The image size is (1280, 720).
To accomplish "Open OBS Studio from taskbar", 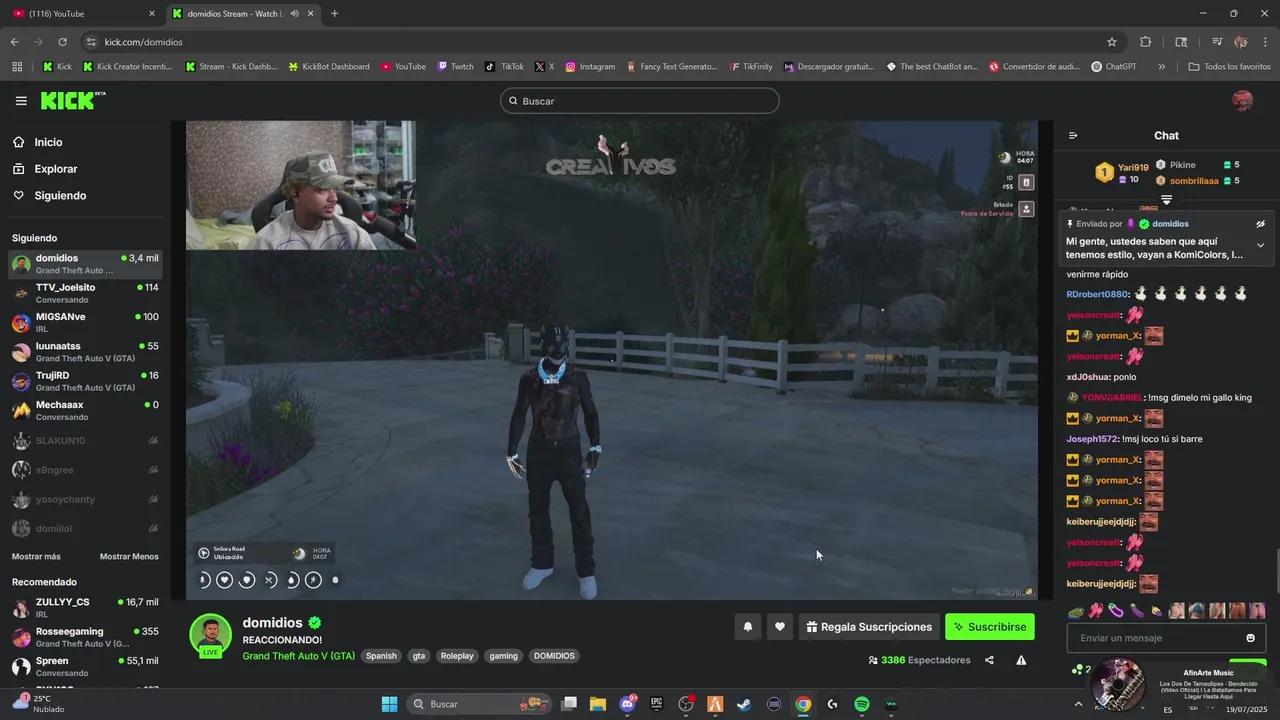I will pyautogui.click(x=686, y=704).
